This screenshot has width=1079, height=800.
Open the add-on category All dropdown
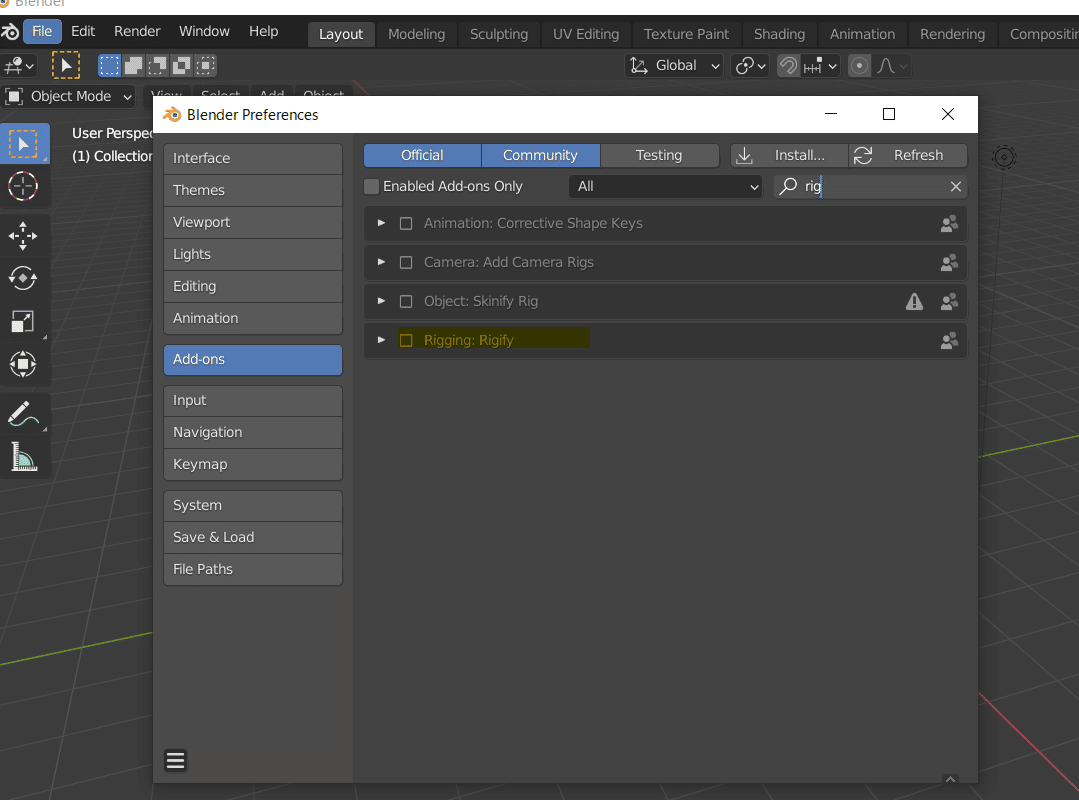pyautogui.click(x=665, y=186)
